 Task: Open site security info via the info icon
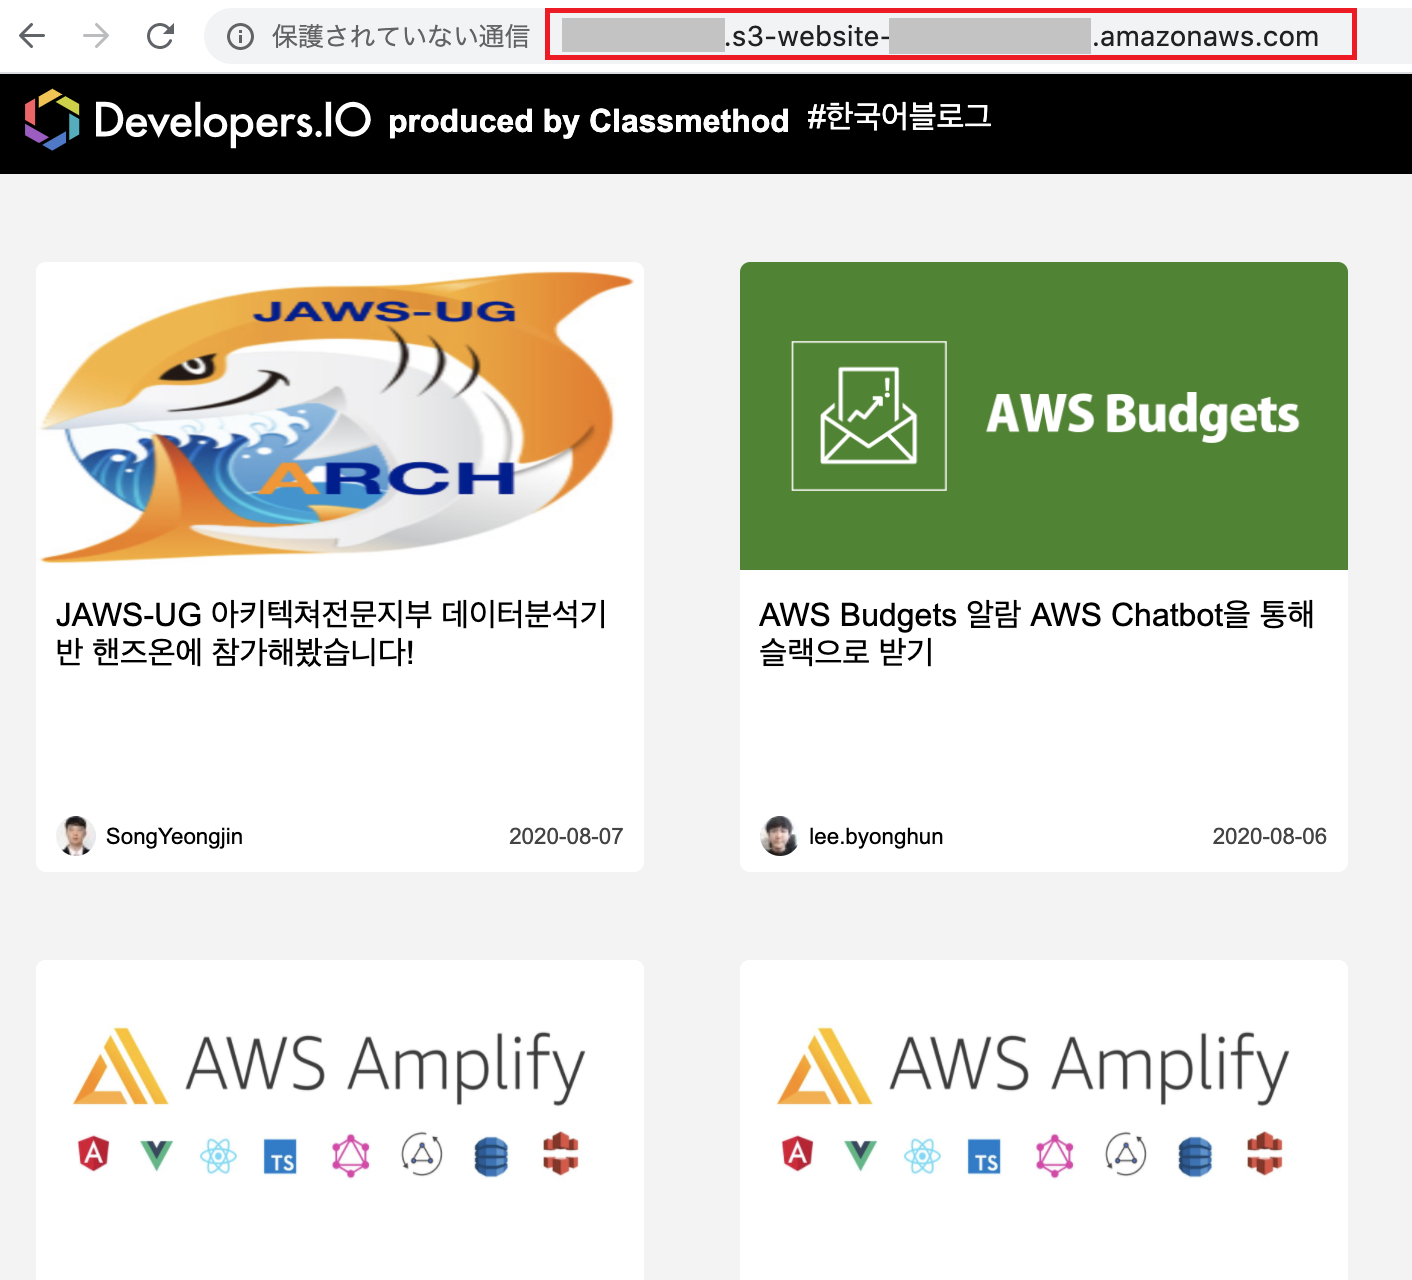238,36
